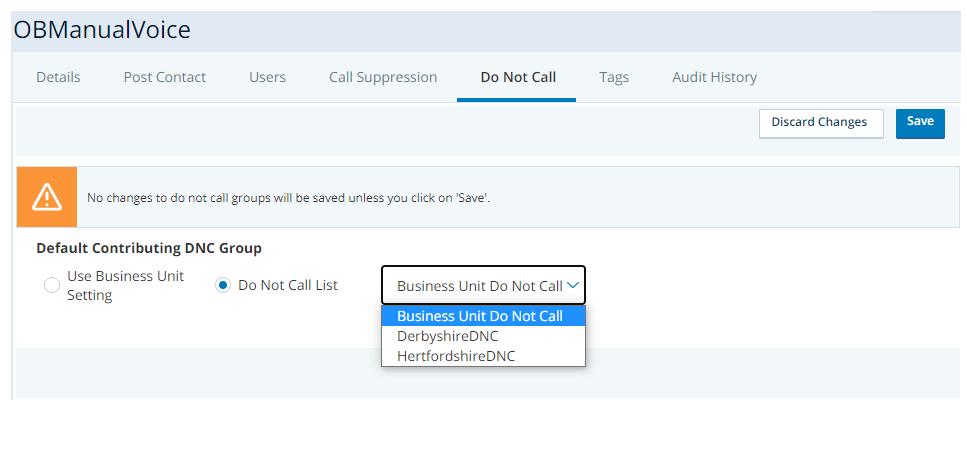The image size is (967, 473).
Task: Click the Default Contributing DNC Group heading
Action: click(x=149, y=248)
